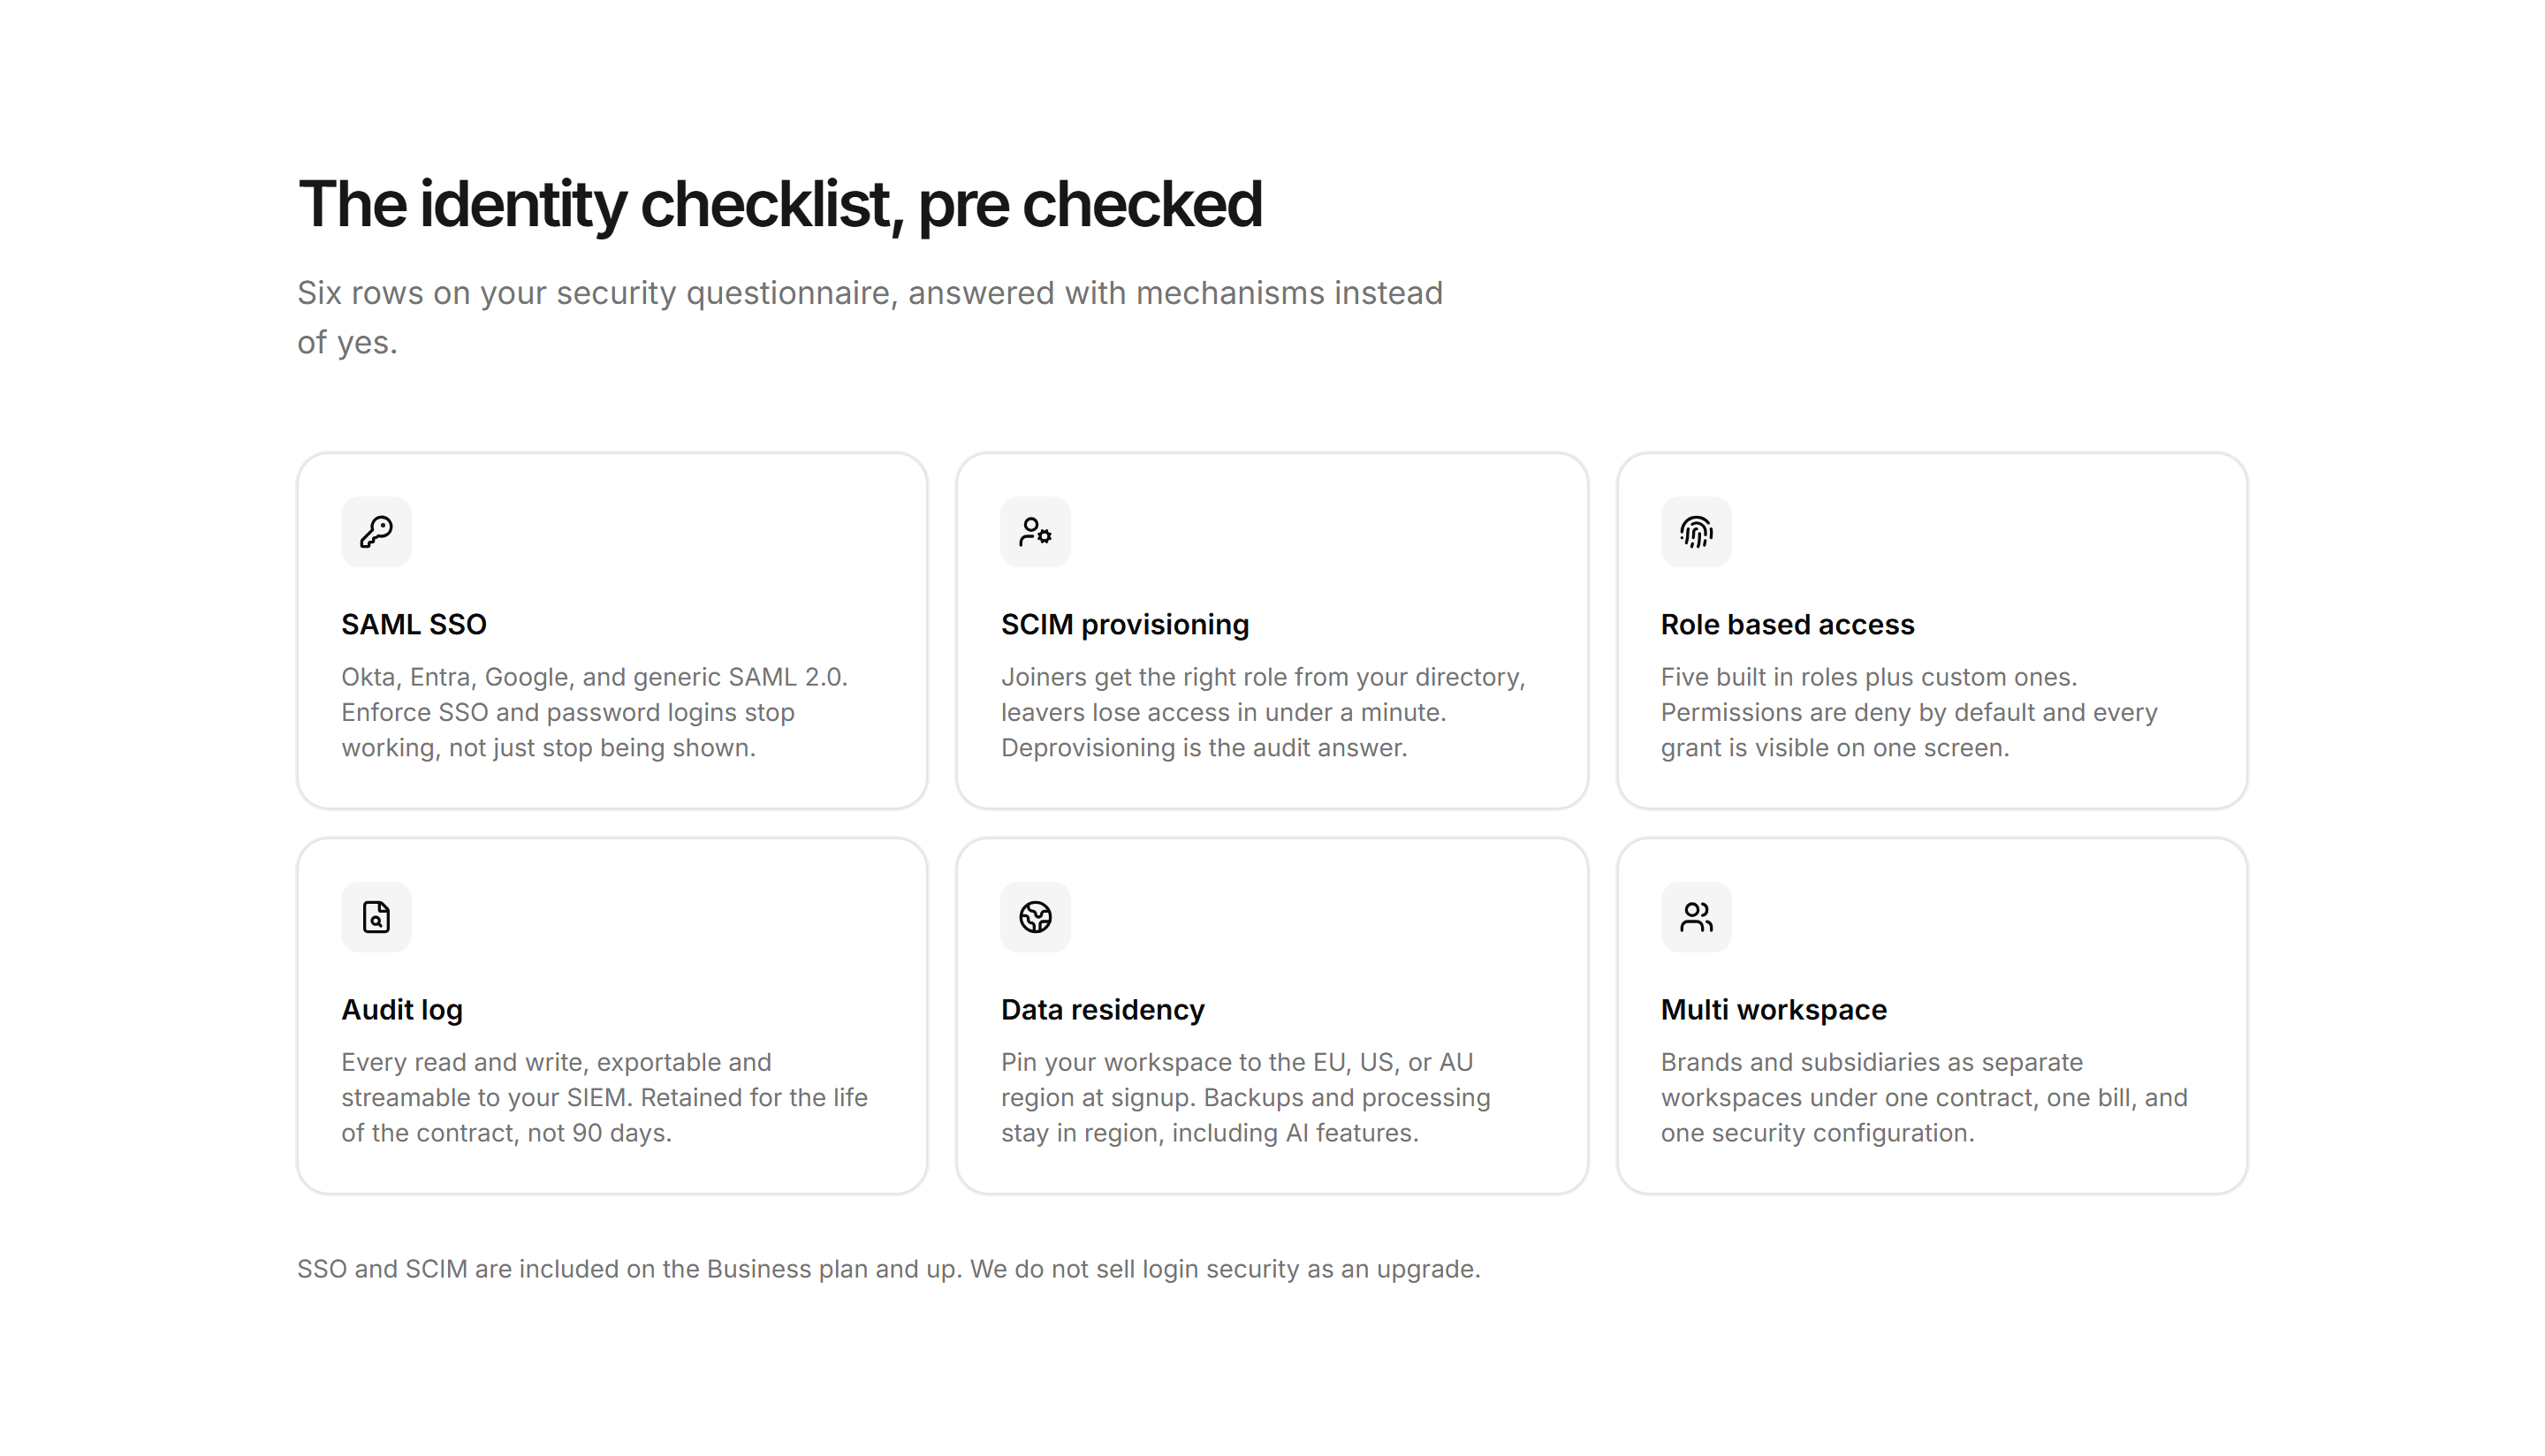The image size is (2545, 1456).
Task: Click the Okta, Entra, Google description text
Action: (594, 712)
